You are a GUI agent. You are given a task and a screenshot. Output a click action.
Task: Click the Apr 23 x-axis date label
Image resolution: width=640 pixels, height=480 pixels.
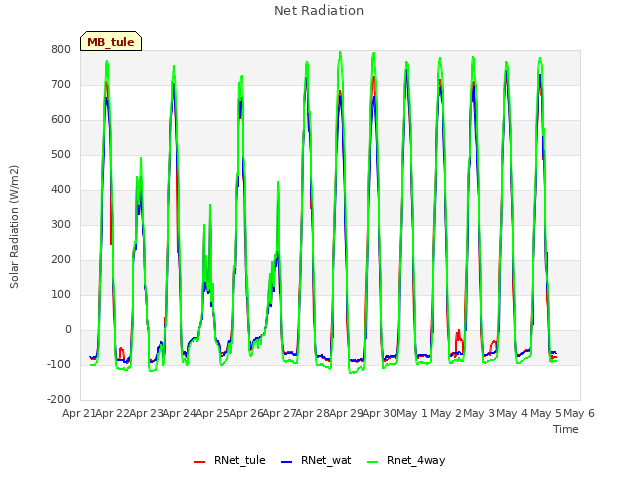point(146,413)
